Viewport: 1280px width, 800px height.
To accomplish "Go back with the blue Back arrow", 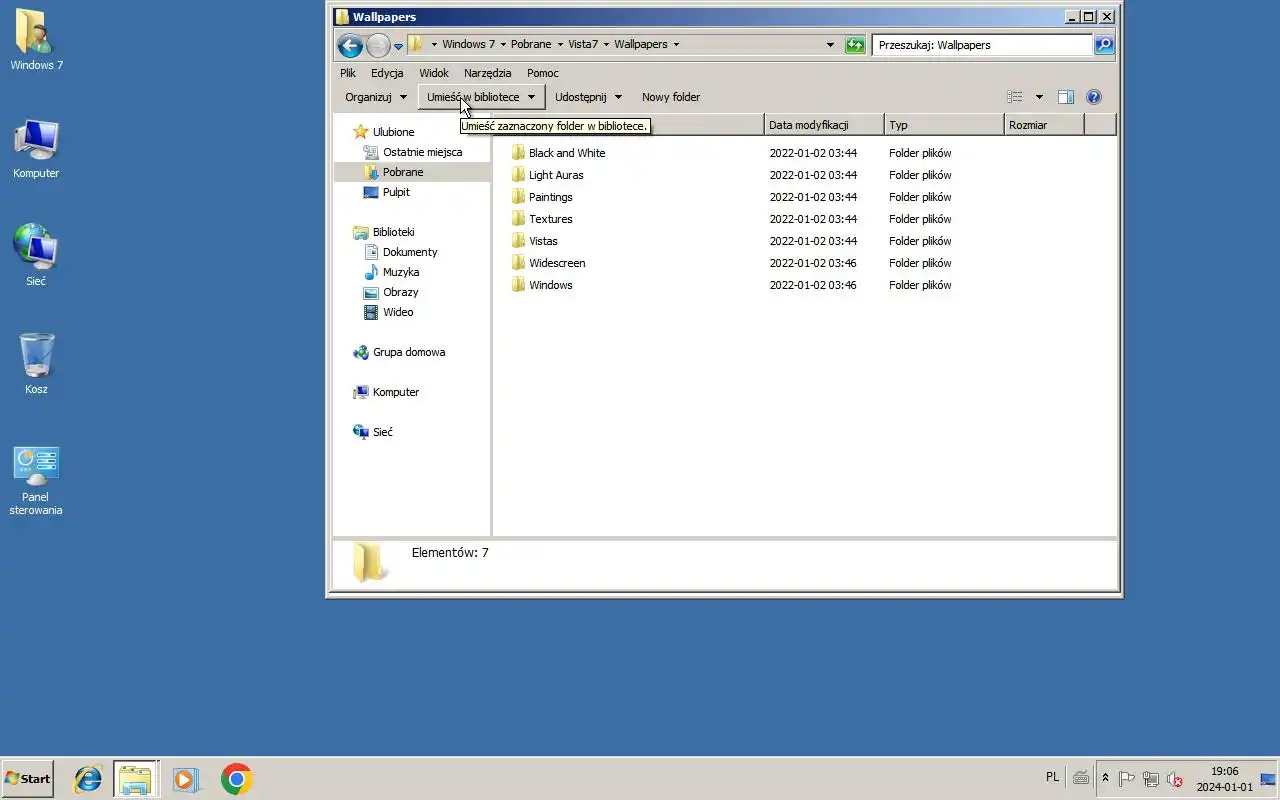I will point(350,45).
